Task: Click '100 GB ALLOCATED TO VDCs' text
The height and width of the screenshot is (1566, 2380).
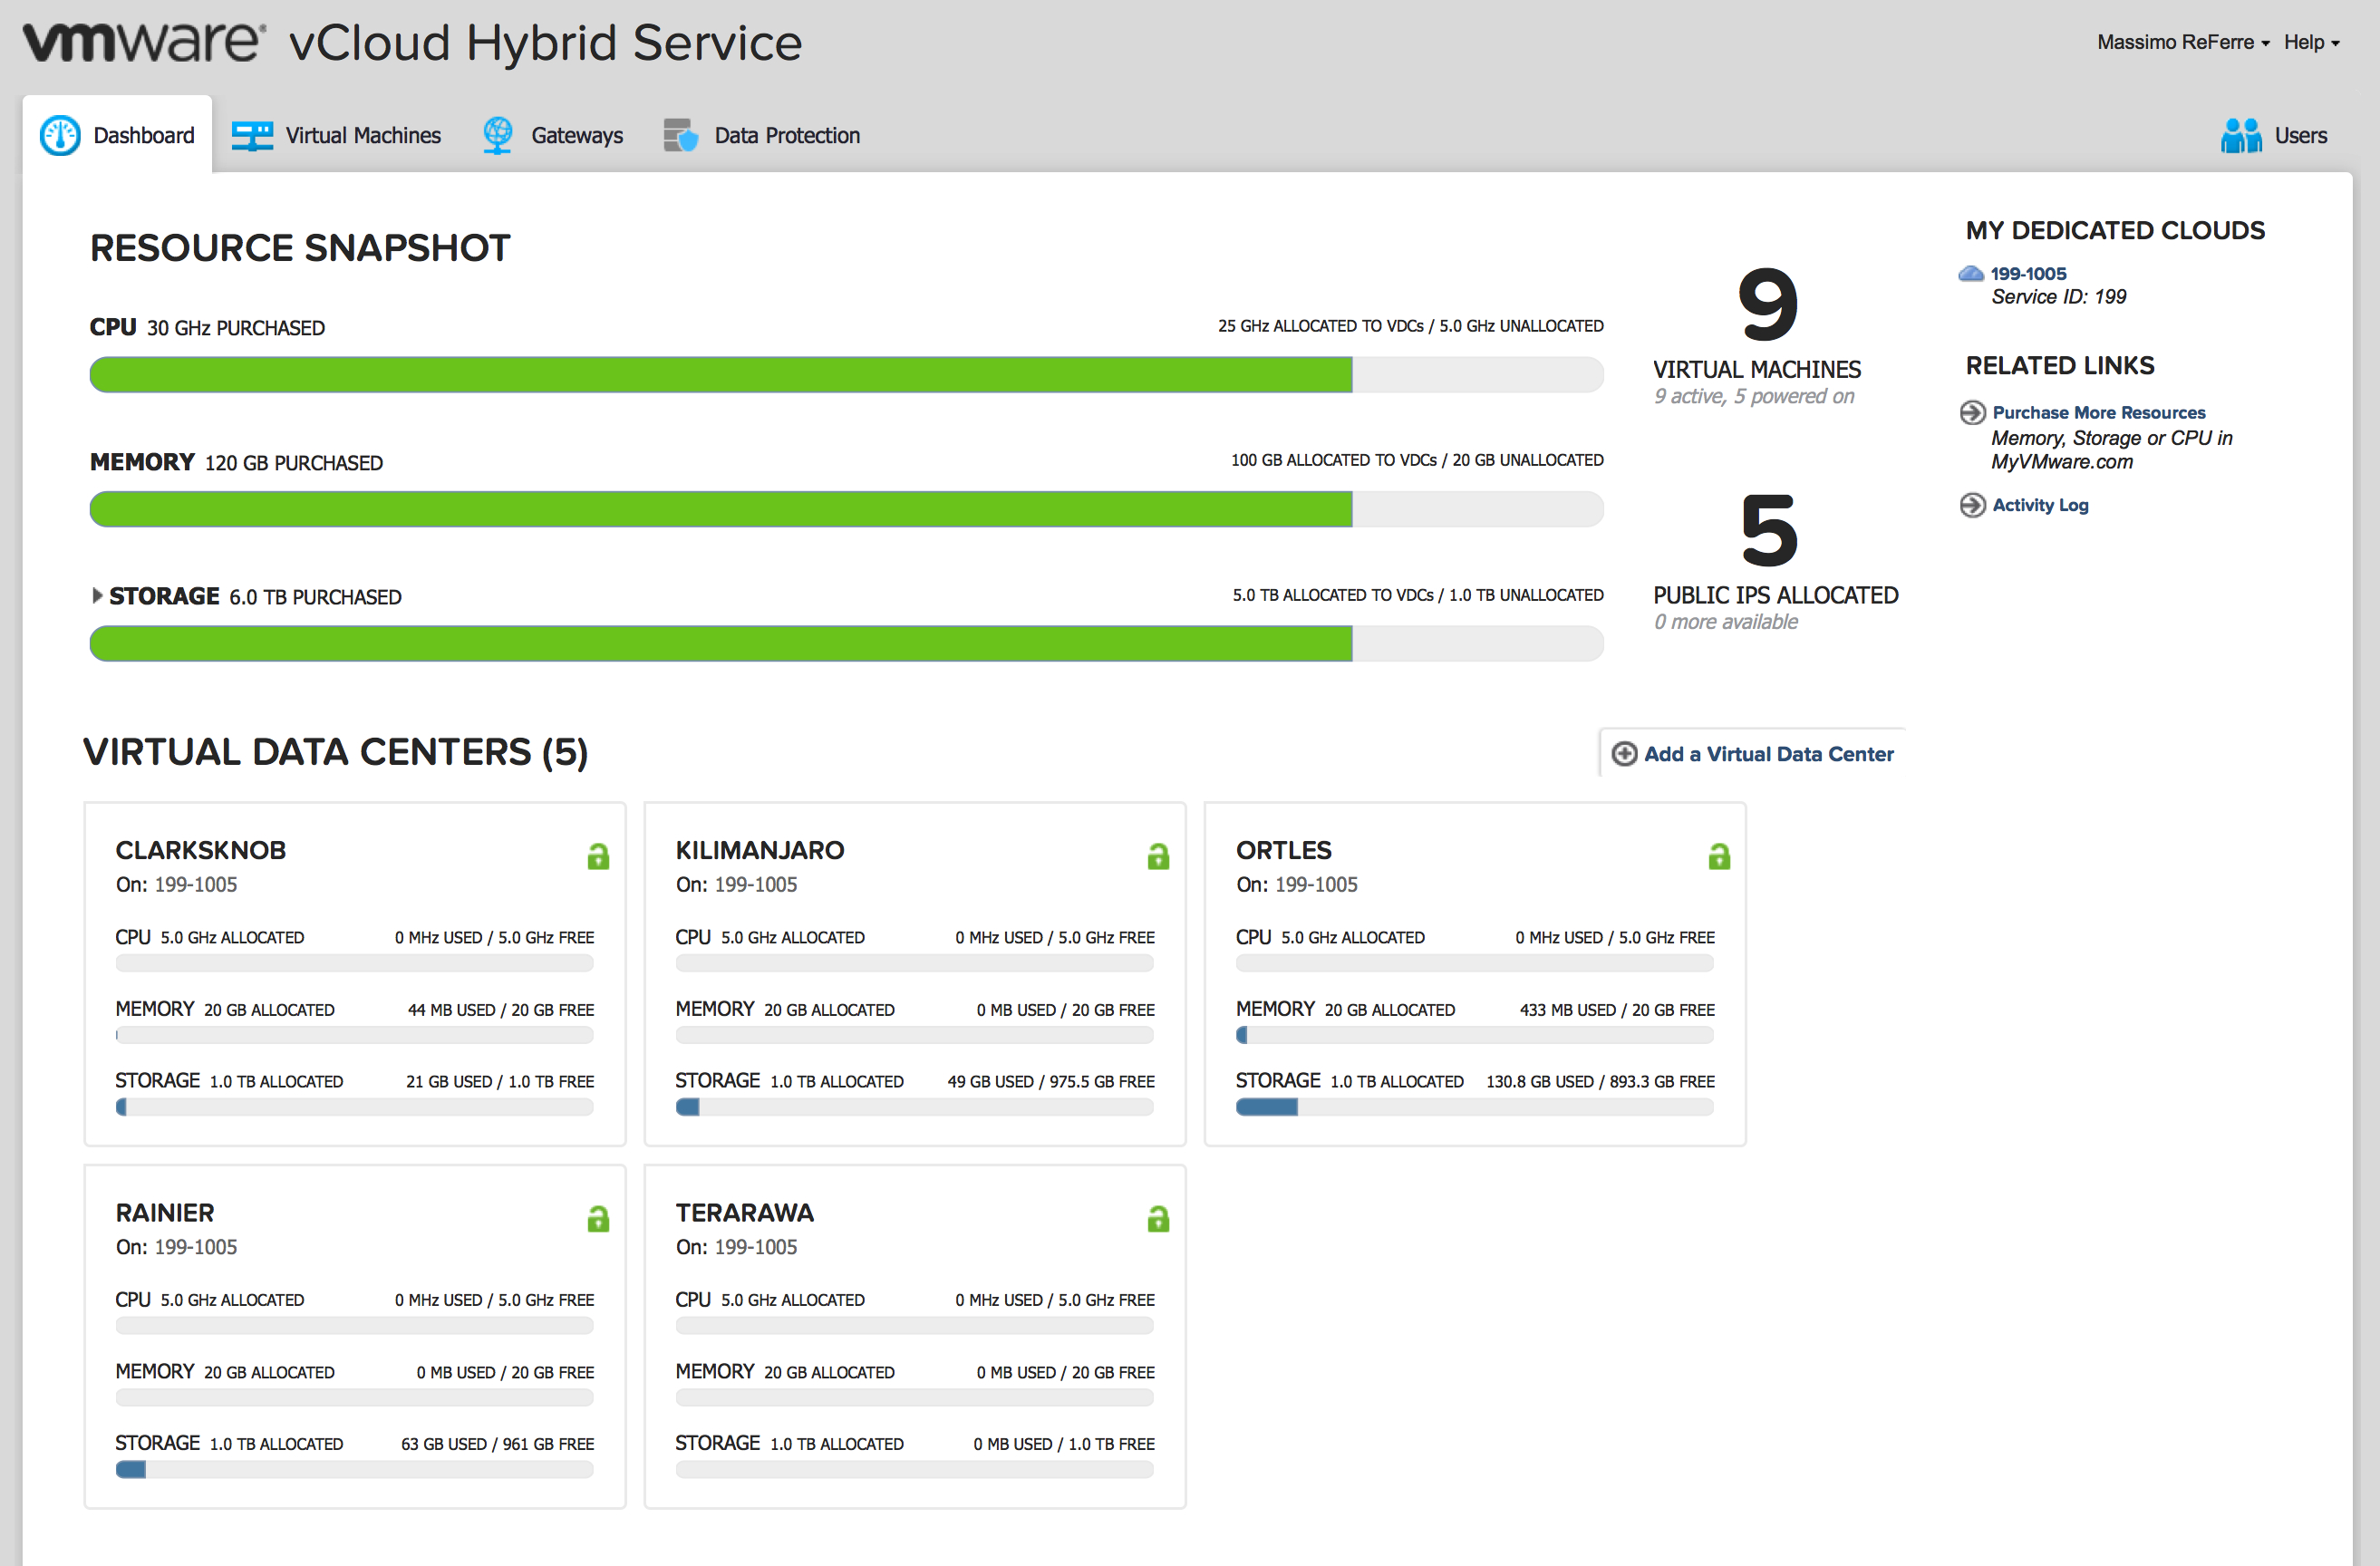Action: [x=1333, y=460]
